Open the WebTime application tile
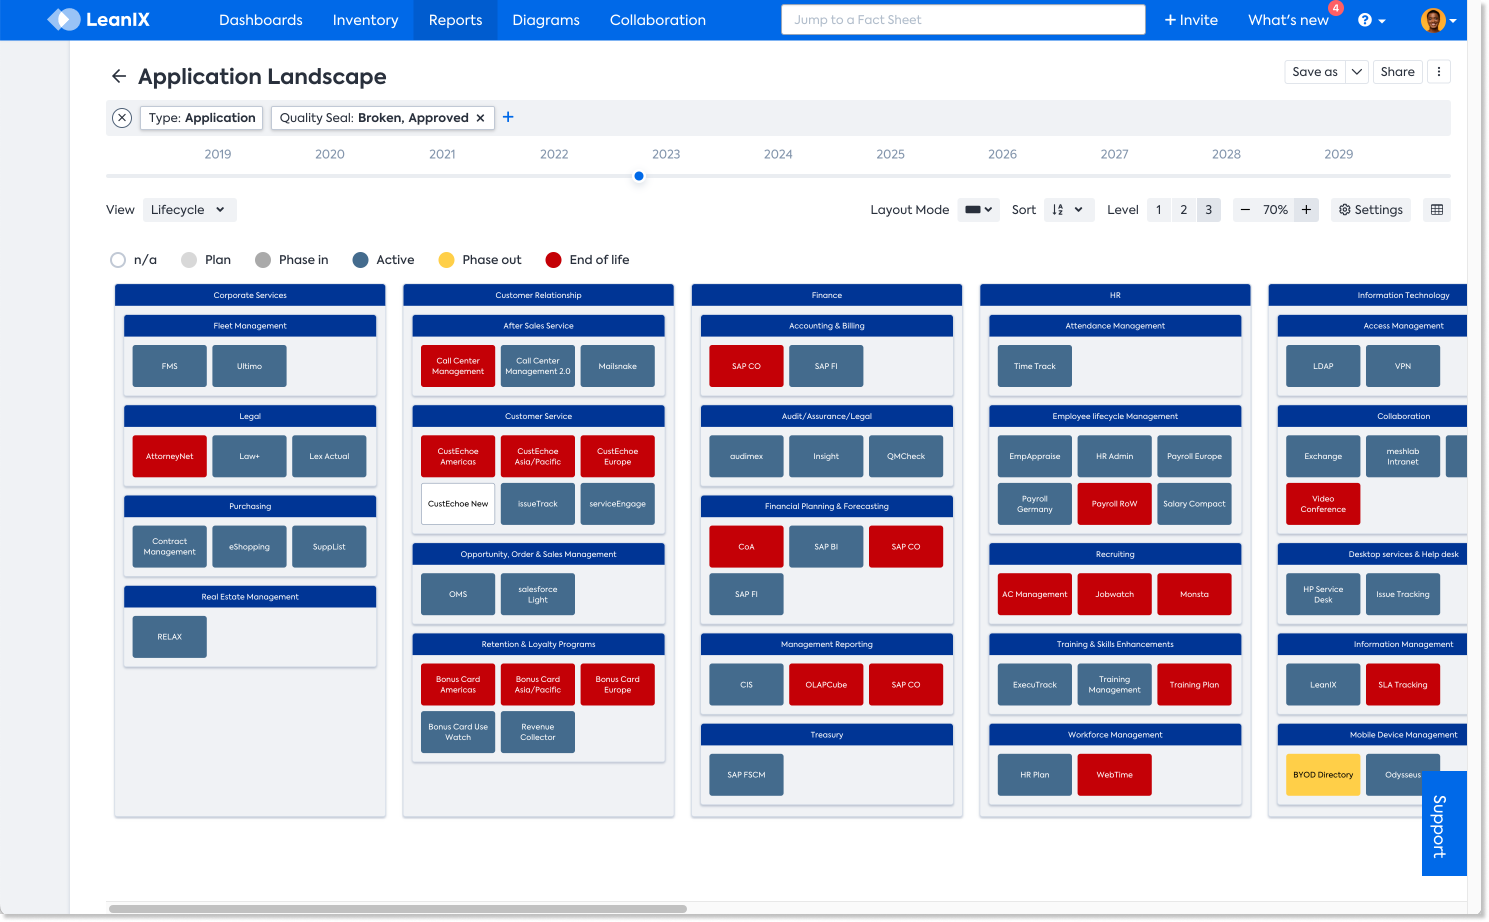The image size is (1489, 922). (1115, 775)
